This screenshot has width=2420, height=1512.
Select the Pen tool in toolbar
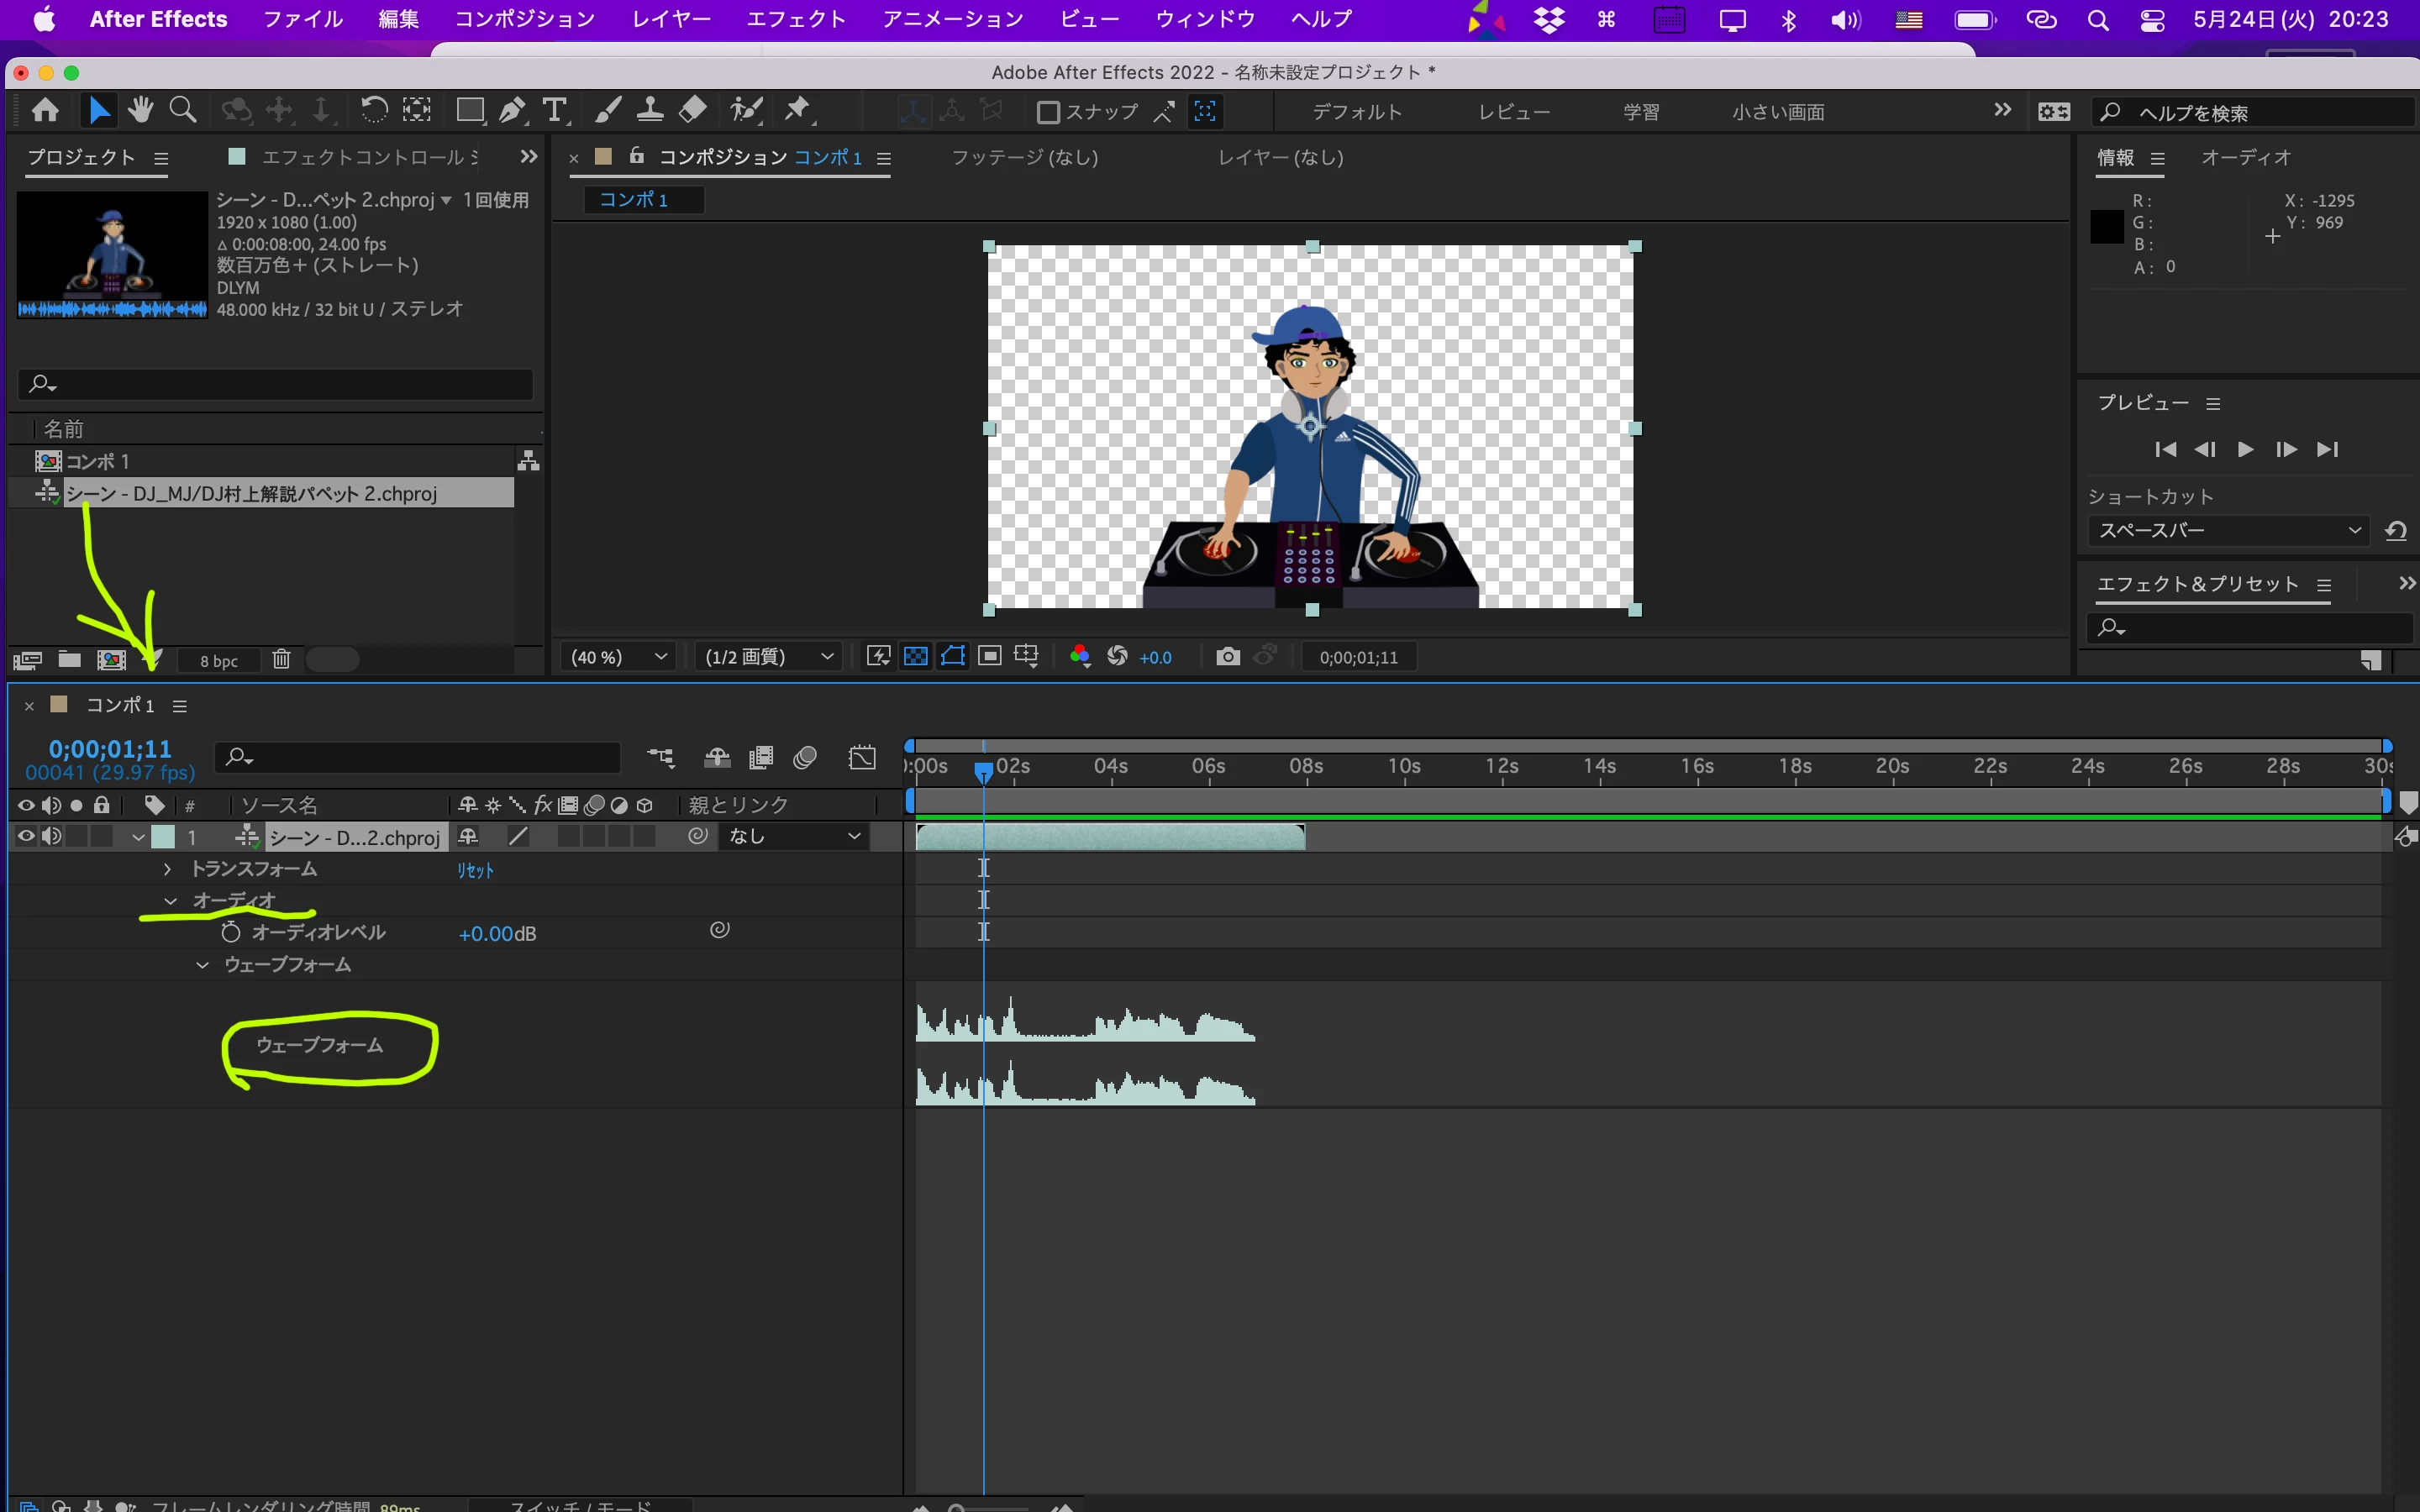(x=511, y=110)
